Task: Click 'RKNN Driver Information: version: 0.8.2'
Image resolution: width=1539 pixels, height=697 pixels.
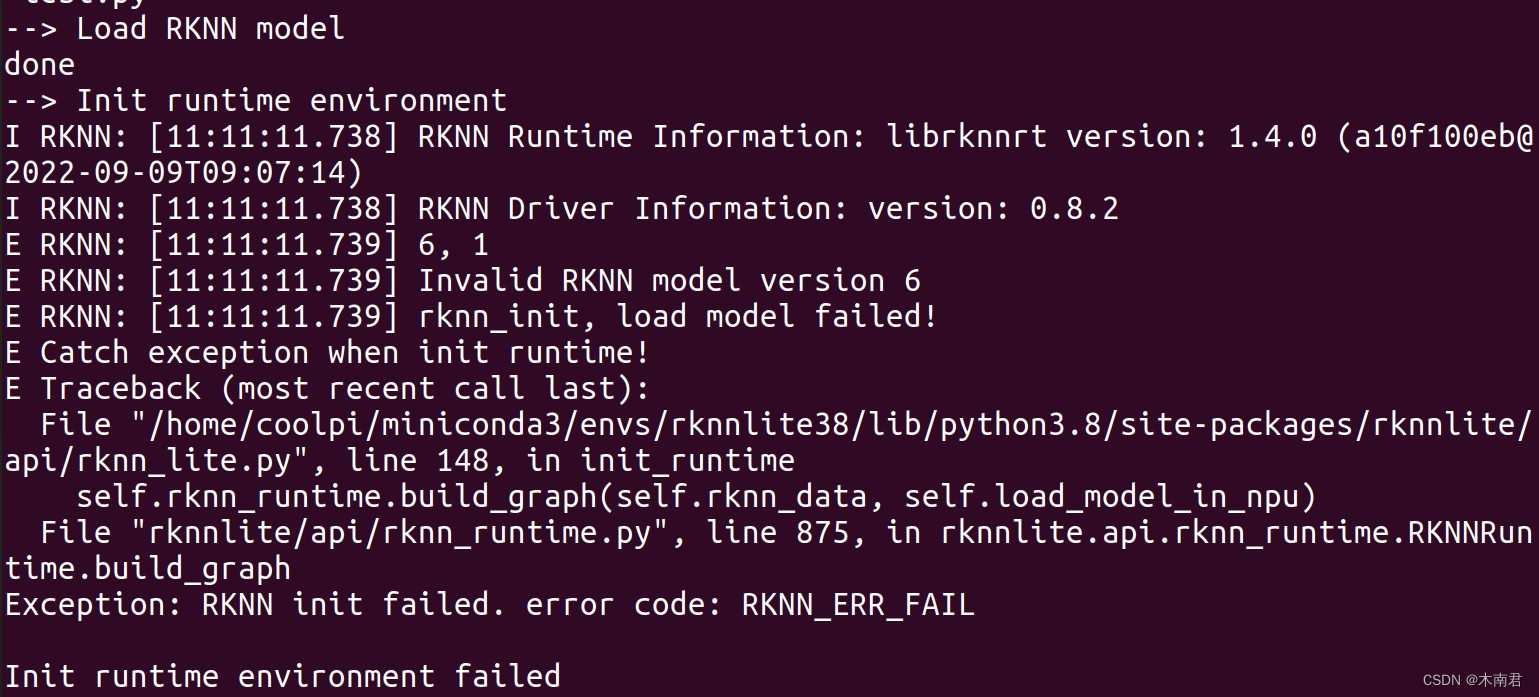Action: (x=768, y=208)
